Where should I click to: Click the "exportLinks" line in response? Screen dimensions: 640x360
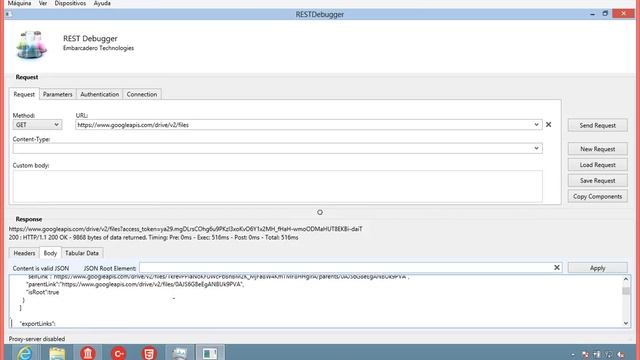pos(38,324)
